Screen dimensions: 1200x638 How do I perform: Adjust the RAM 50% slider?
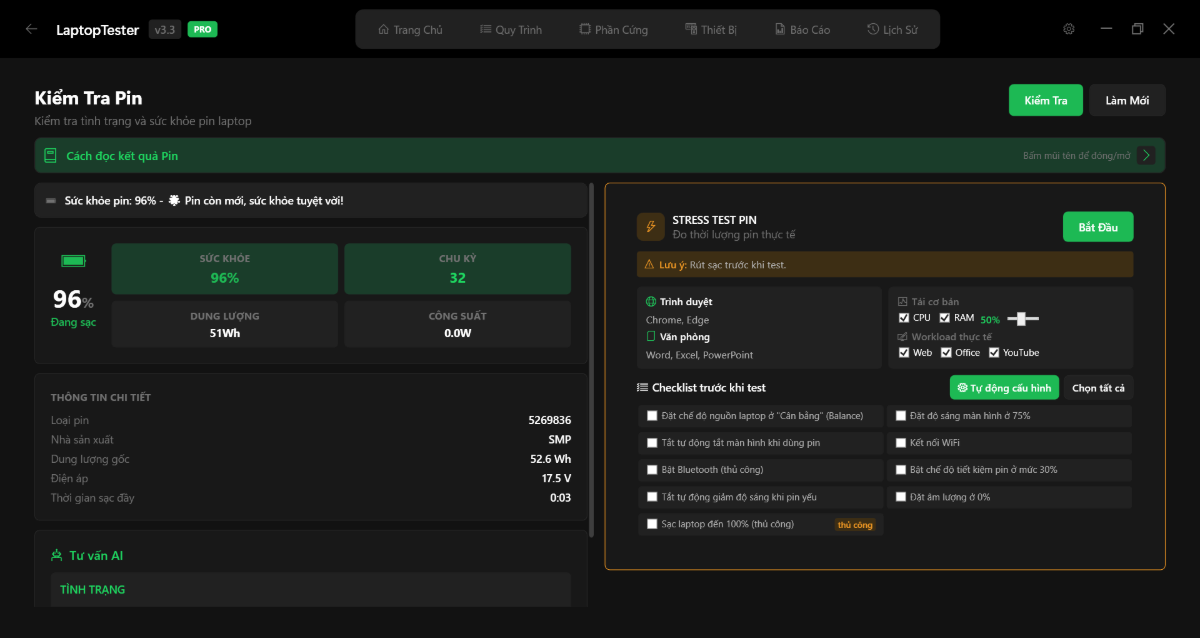(x=1022, y=318)
